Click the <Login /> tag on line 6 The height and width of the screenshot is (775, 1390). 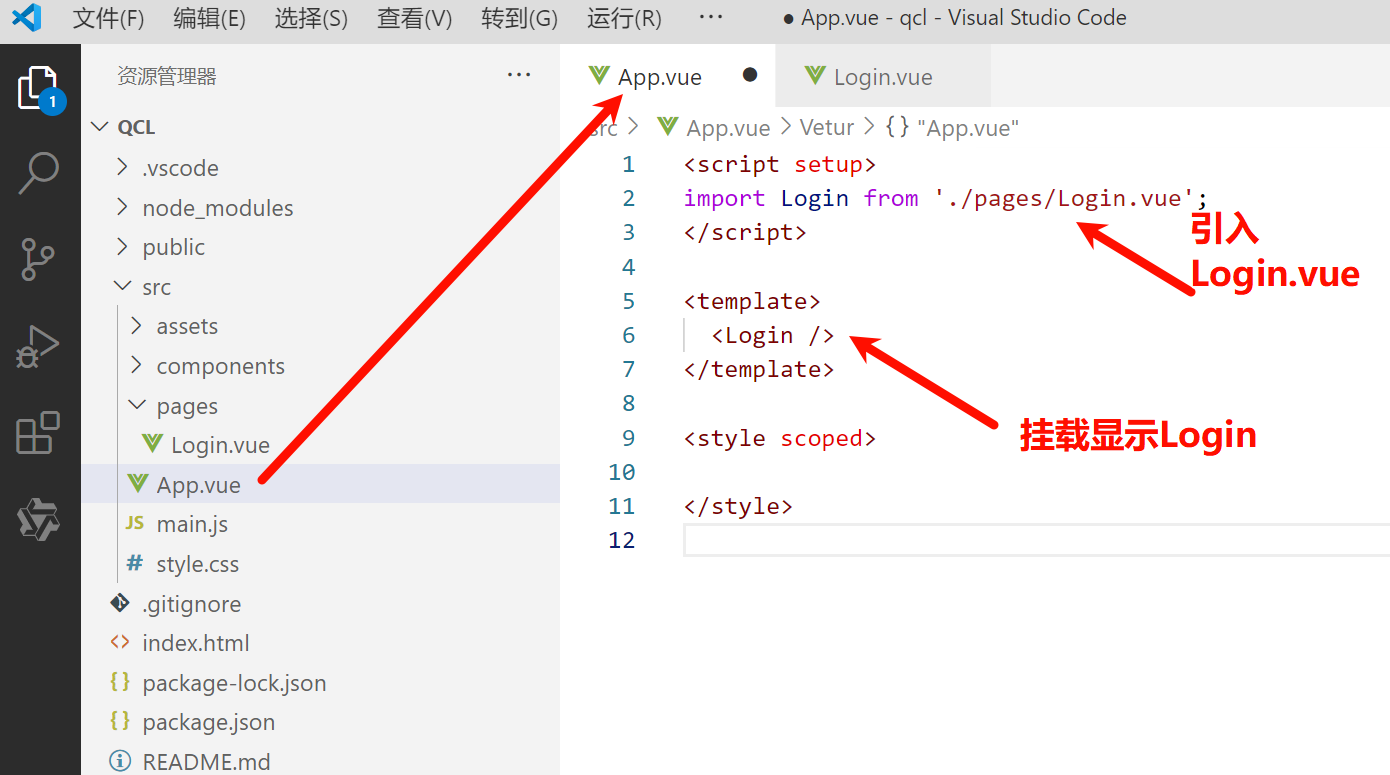(773, 335)
